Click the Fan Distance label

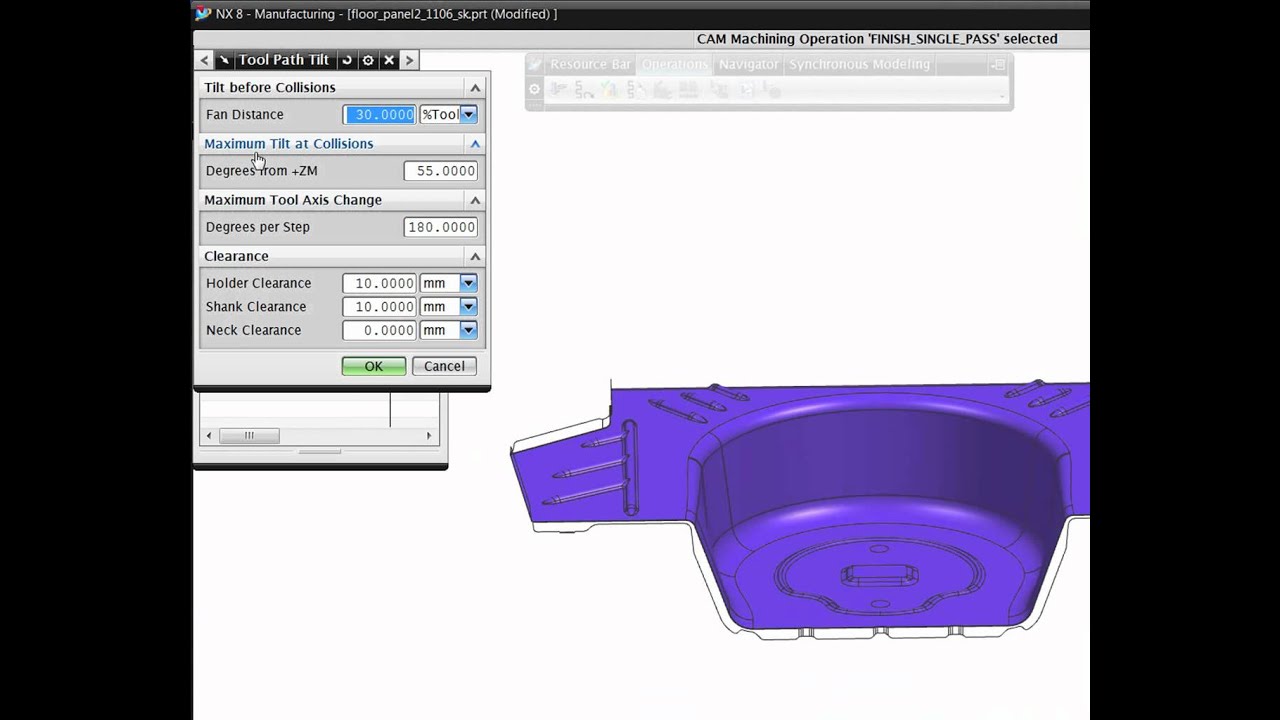click(245, 115)
